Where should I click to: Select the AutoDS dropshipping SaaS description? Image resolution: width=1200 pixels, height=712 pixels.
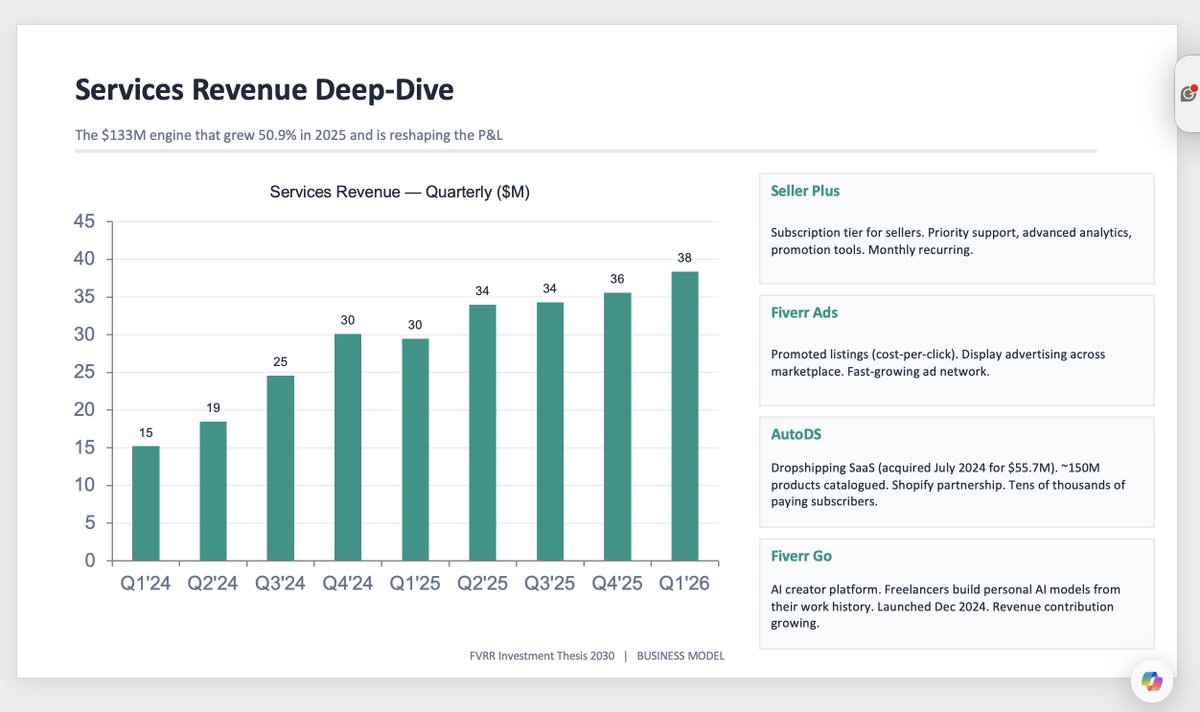(948, 485)
